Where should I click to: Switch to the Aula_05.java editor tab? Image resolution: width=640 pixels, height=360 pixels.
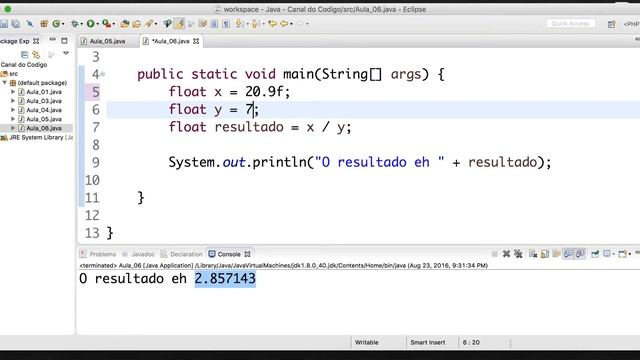pos(107,41)
